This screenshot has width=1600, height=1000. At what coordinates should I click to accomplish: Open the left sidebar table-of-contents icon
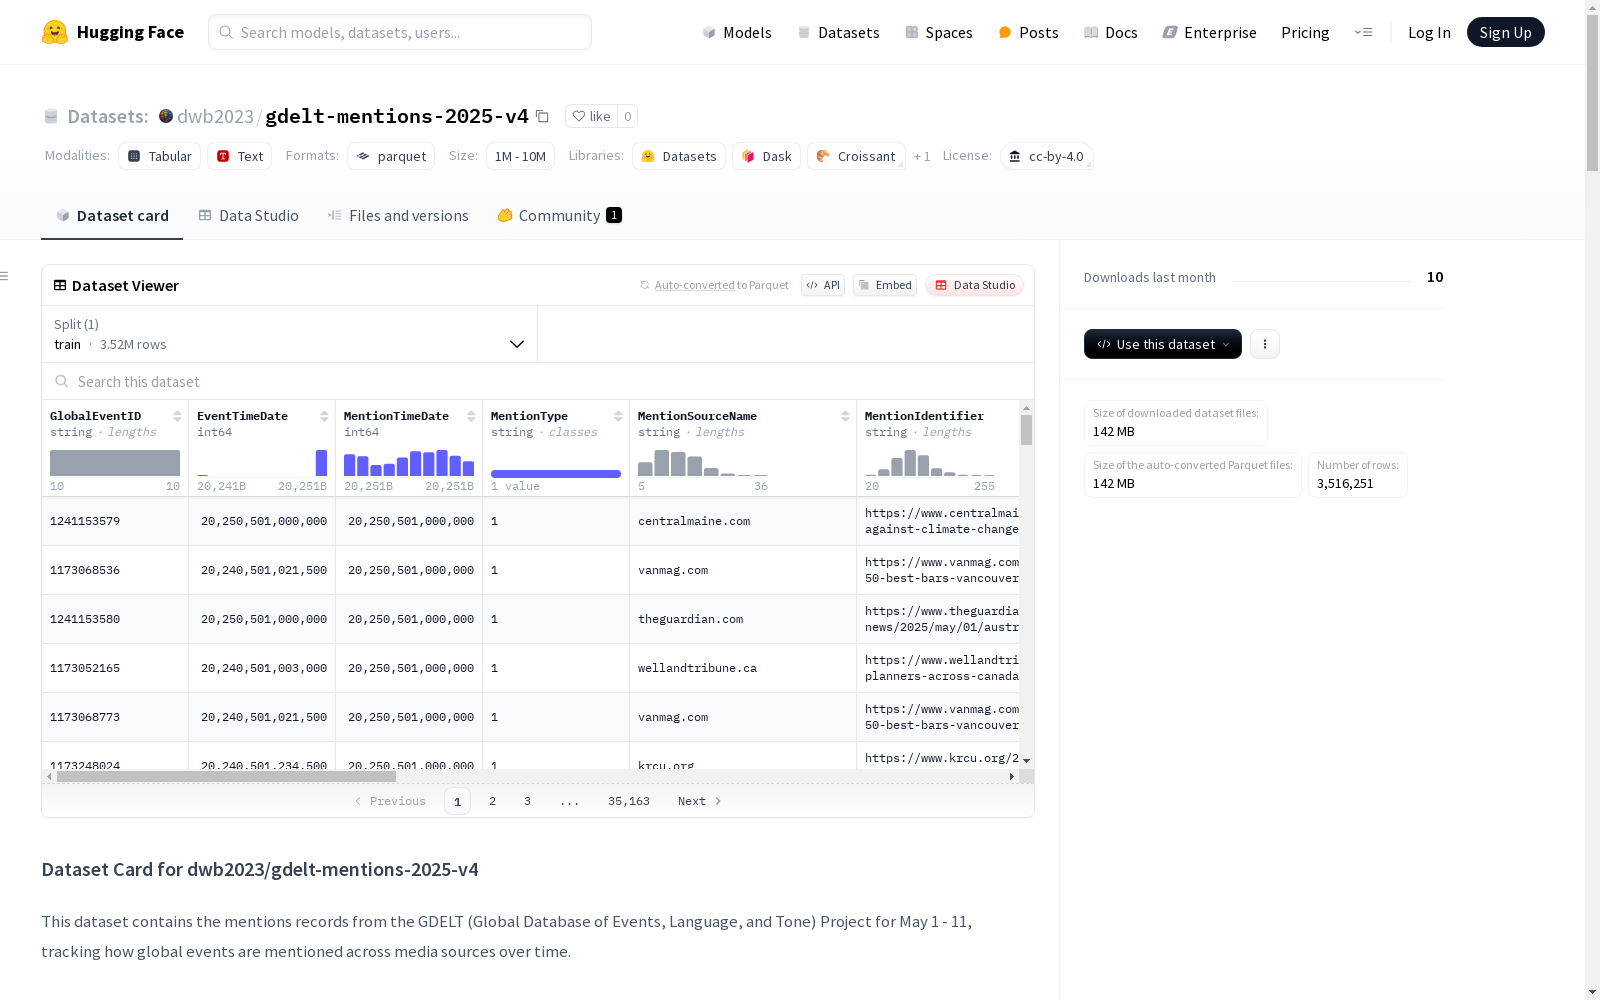[5, 276]
